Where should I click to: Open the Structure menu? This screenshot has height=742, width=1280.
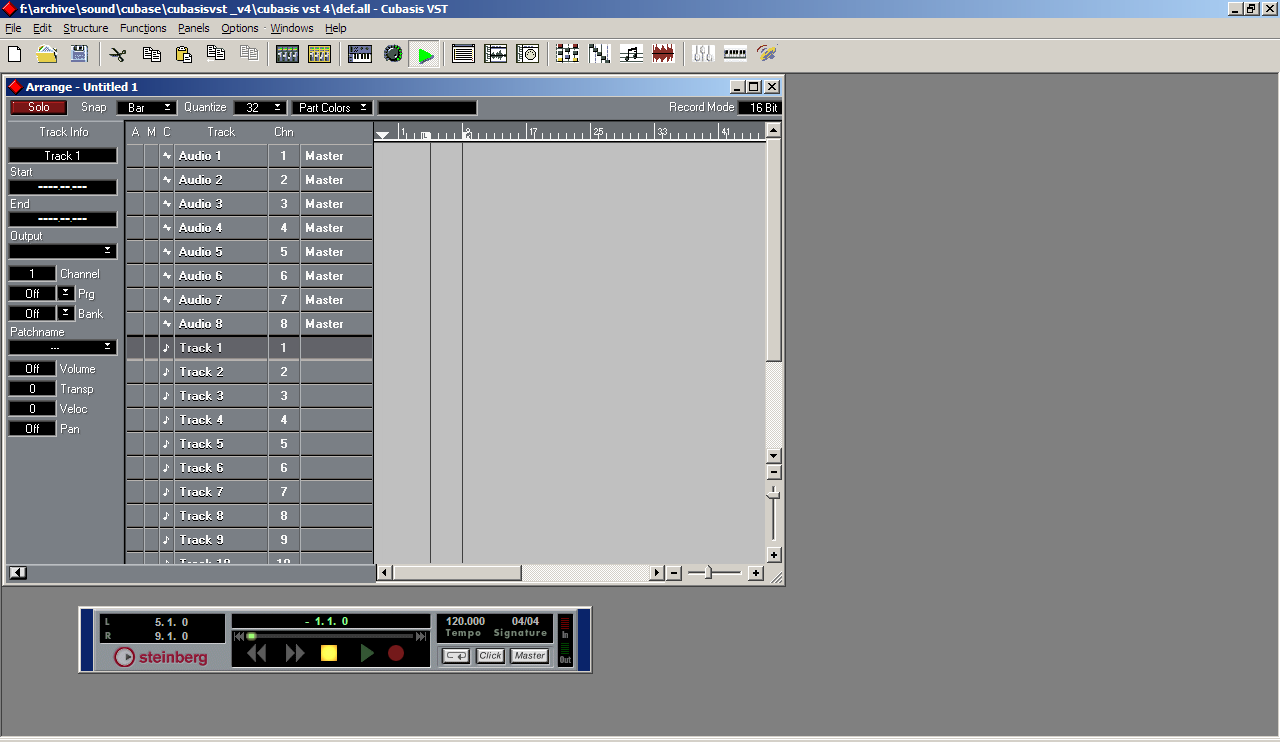[86, 28]
